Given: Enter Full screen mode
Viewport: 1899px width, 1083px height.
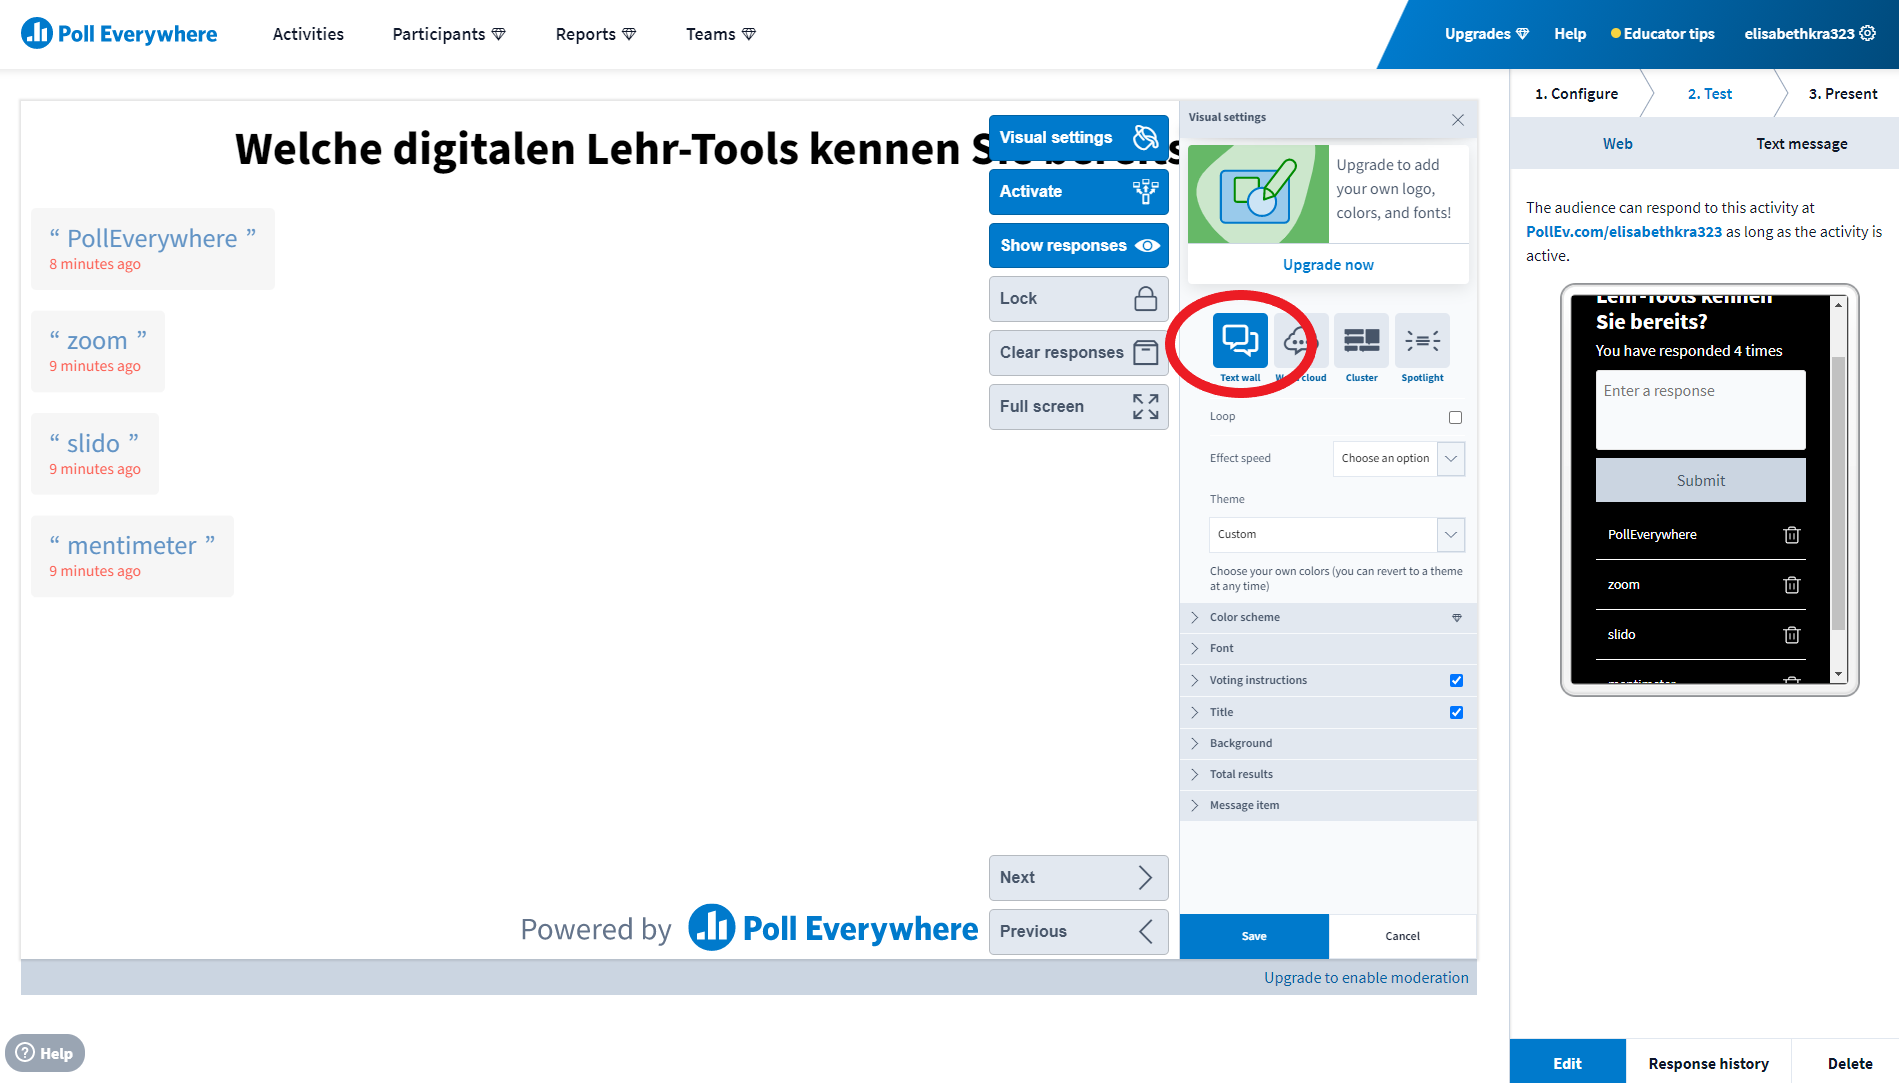Looking at the screenshot, I should 1078,407.
